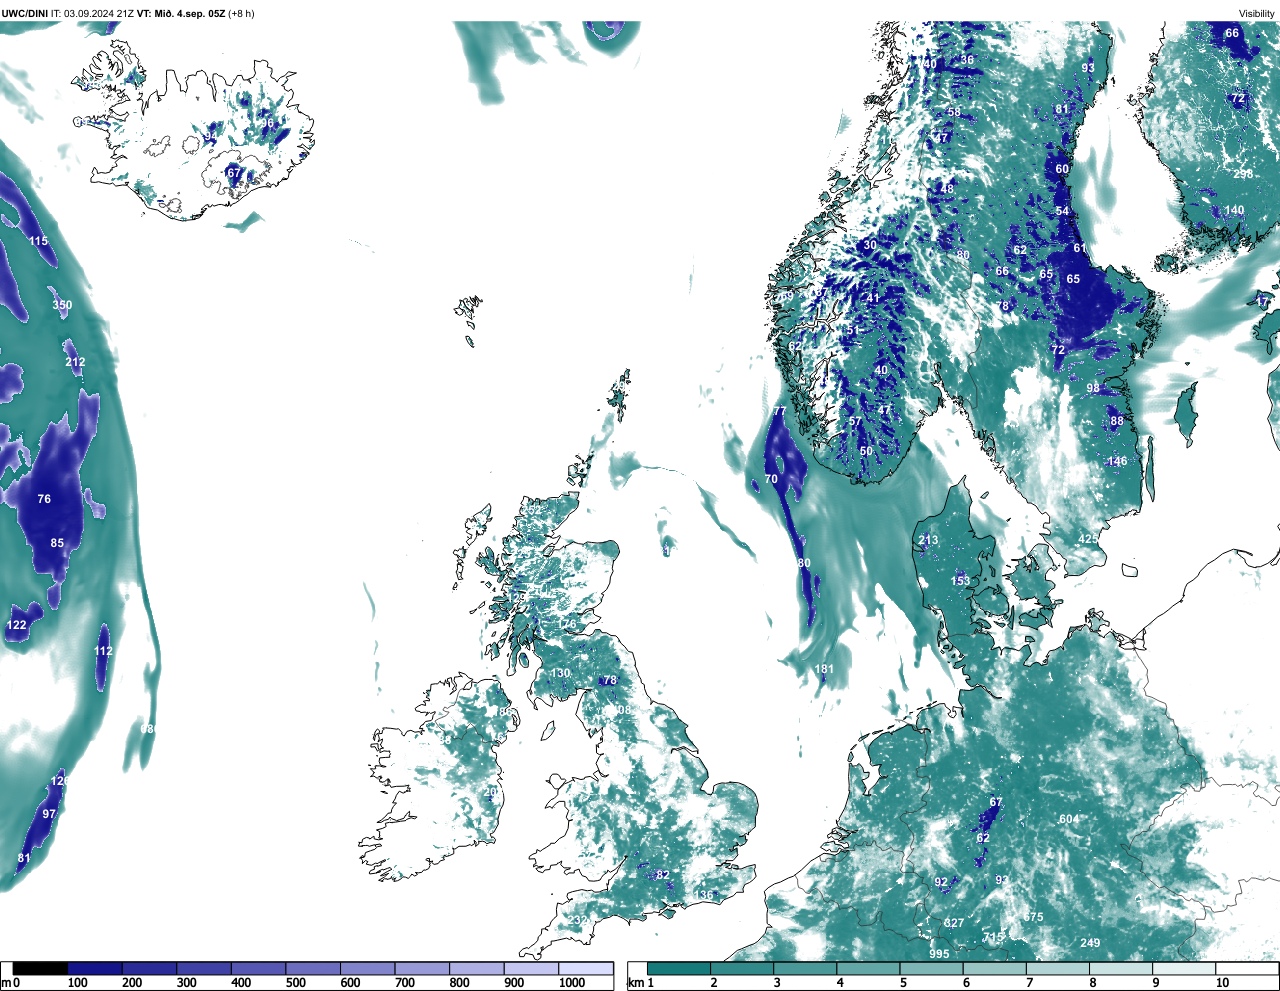Screen dimensions: 1280x991
Task: Click the dark teal 1–2 km legend swatch
Action: [679, 968]
